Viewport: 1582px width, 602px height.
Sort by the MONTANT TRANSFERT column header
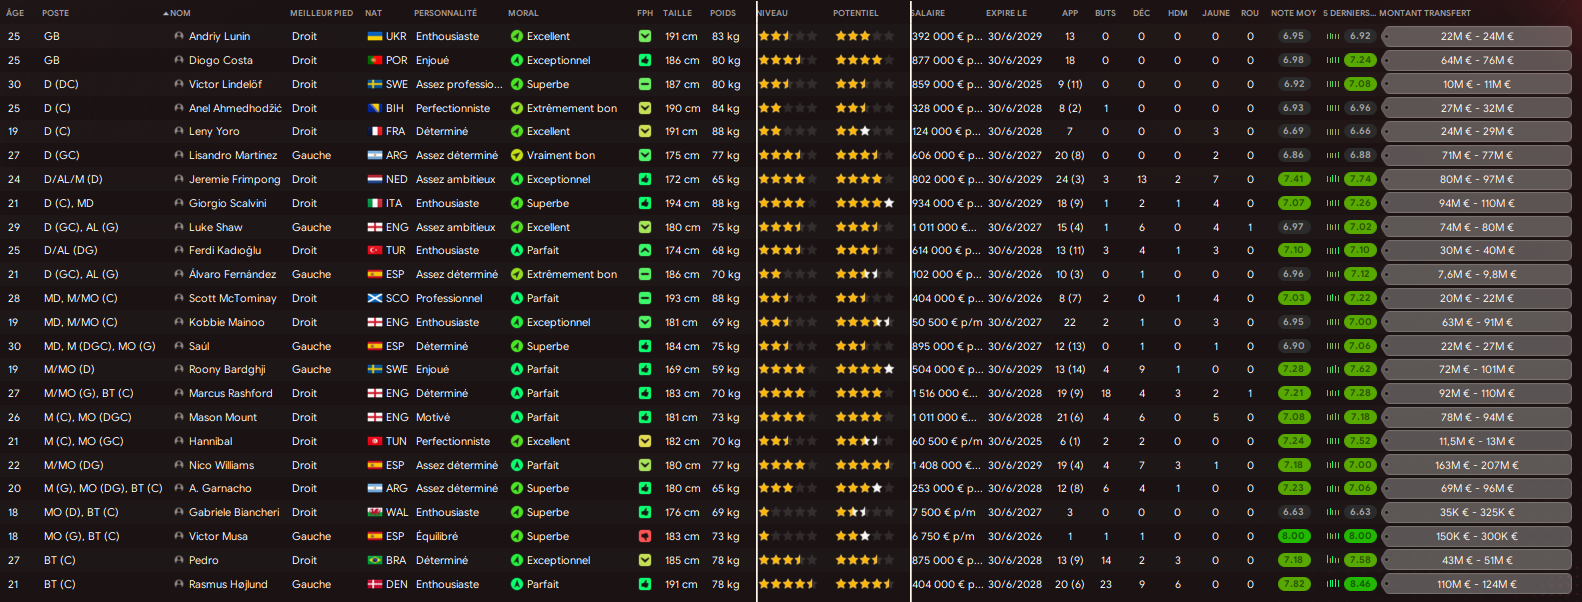1425,13
